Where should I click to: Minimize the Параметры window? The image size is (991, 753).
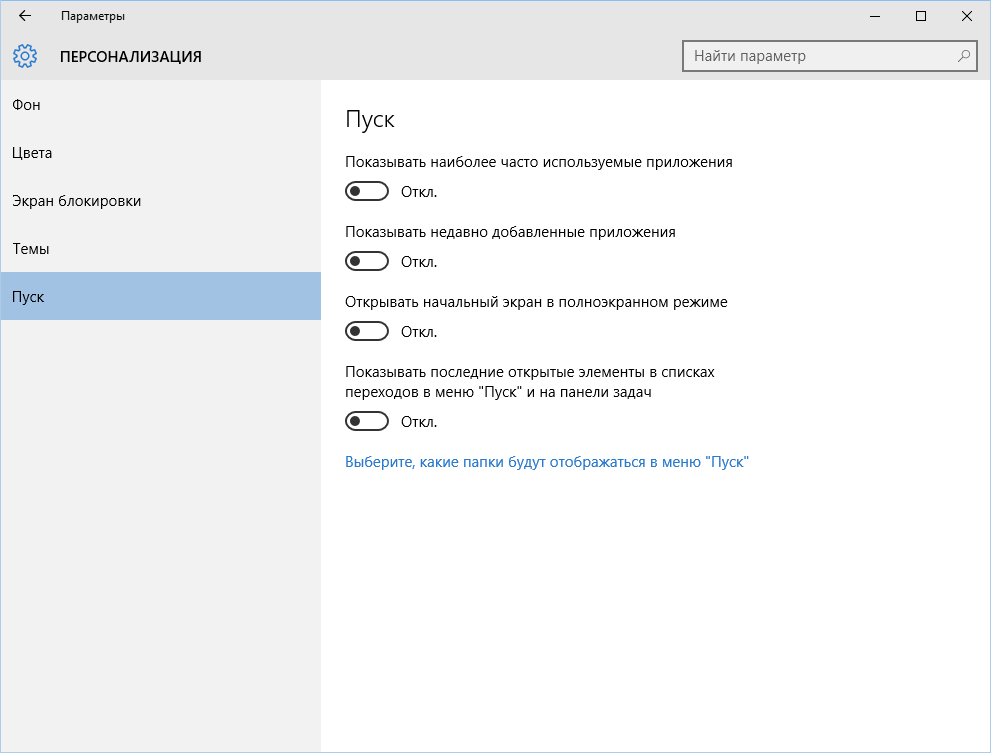click(875, 16)
